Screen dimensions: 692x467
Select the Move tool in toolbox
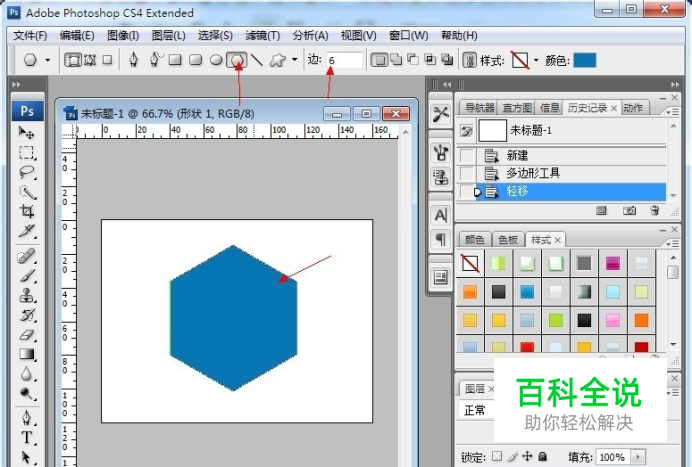point(27,133)
